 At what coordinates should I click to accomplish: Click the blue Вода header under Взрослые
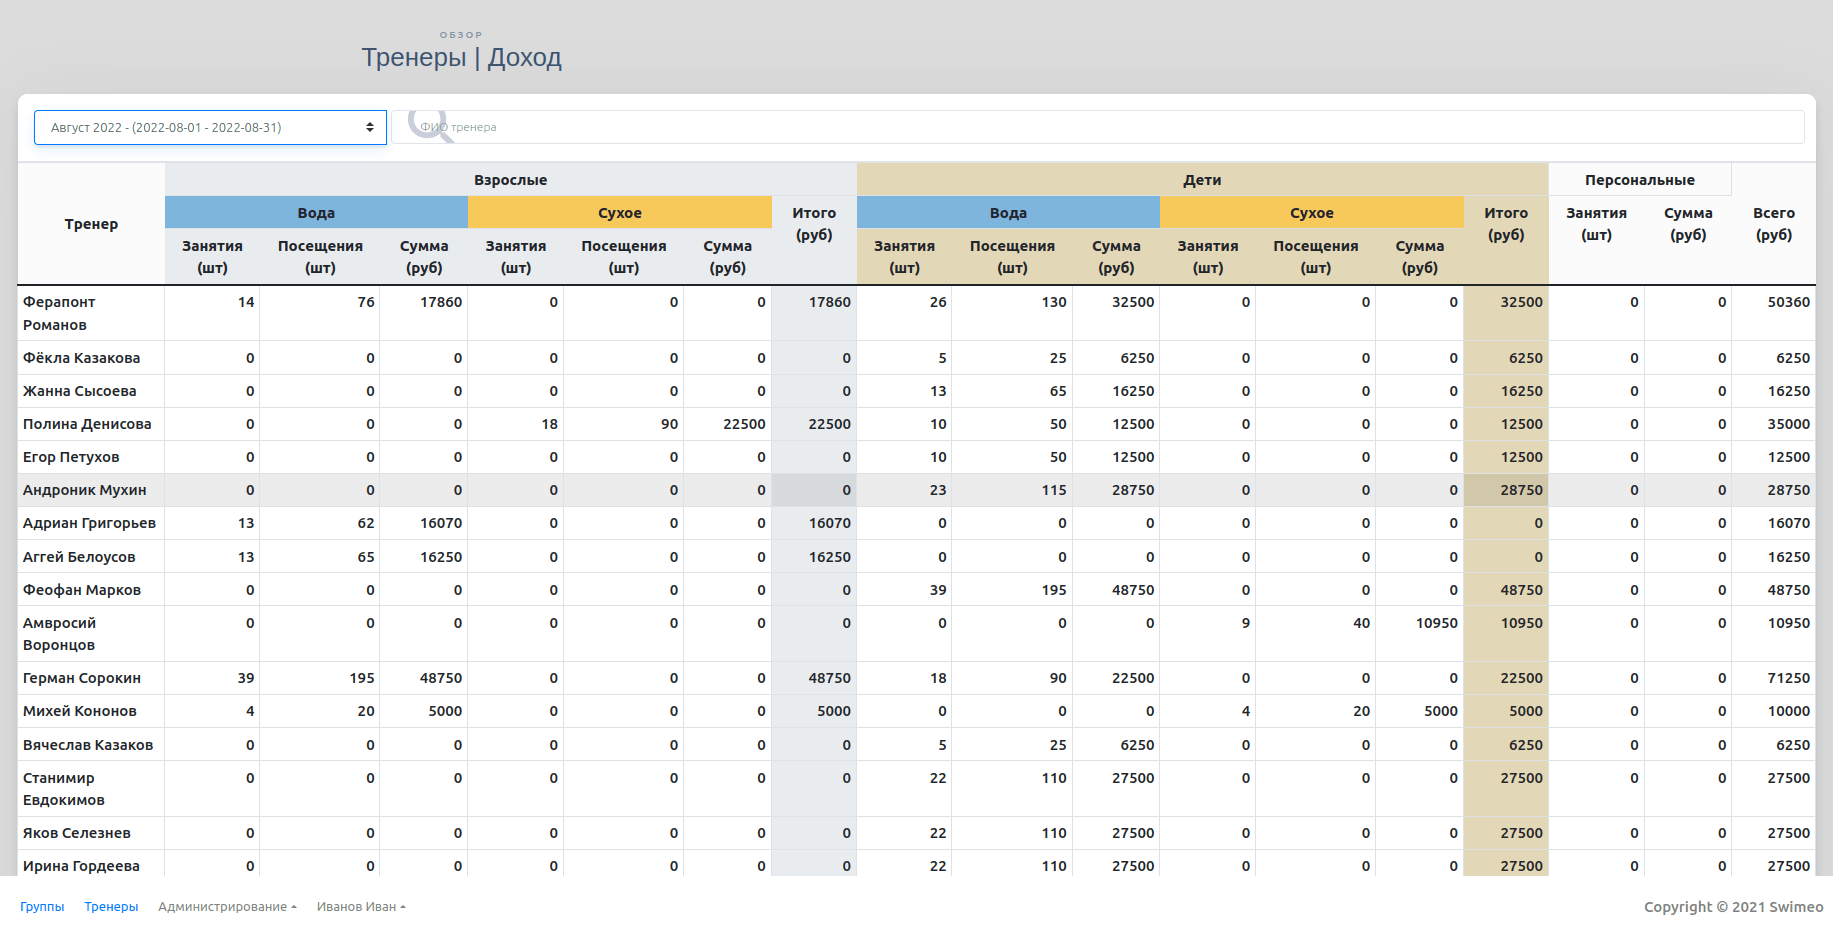click(316, 213)
